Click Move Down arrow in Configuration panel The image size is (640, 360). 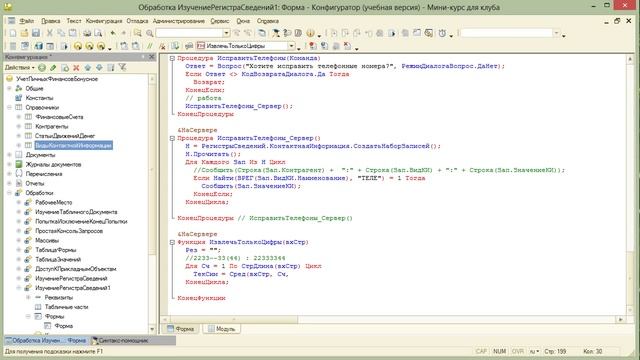click(x=99, y=67)
